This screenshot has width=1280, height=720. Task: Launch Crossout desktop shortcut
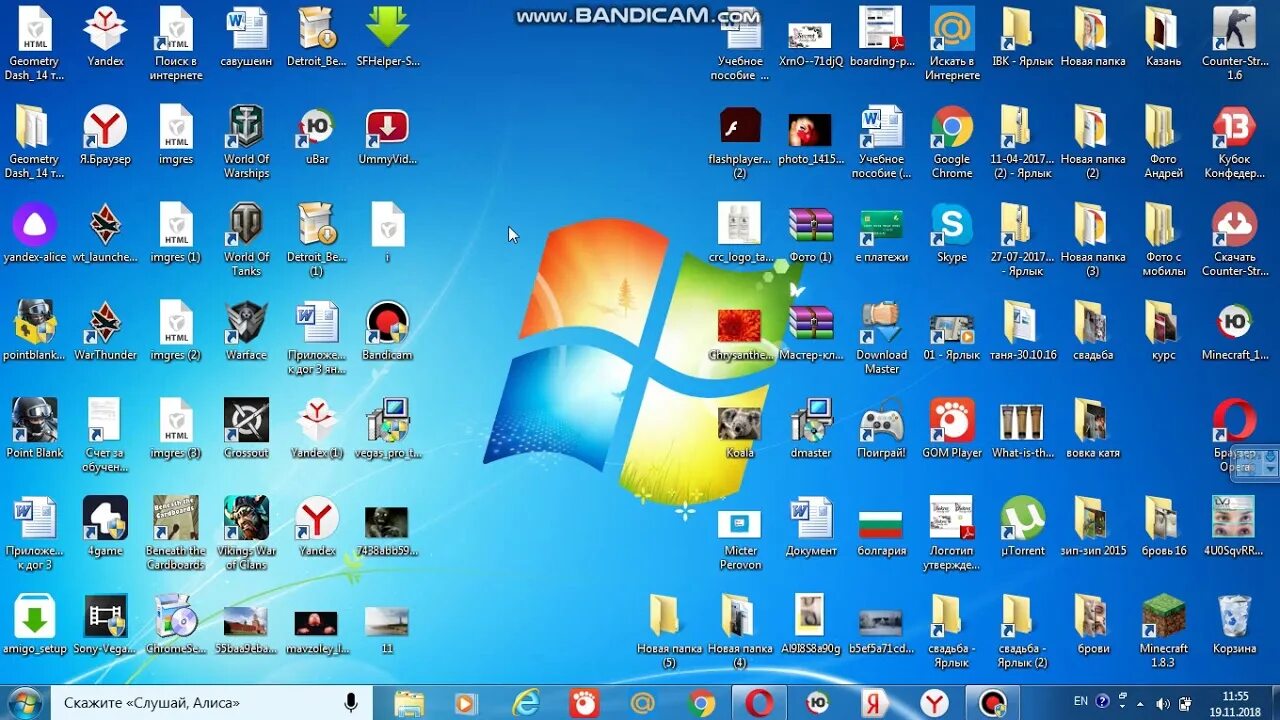(x=246, y=429)
